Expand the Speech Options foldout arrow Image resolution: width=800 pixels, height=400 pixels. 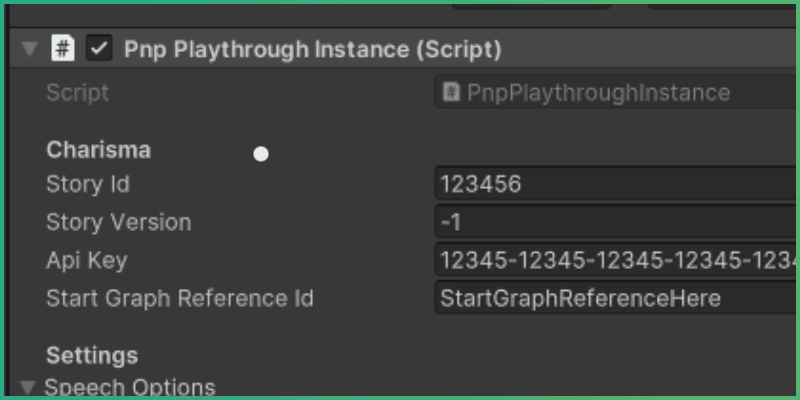[x=27, y=387]
